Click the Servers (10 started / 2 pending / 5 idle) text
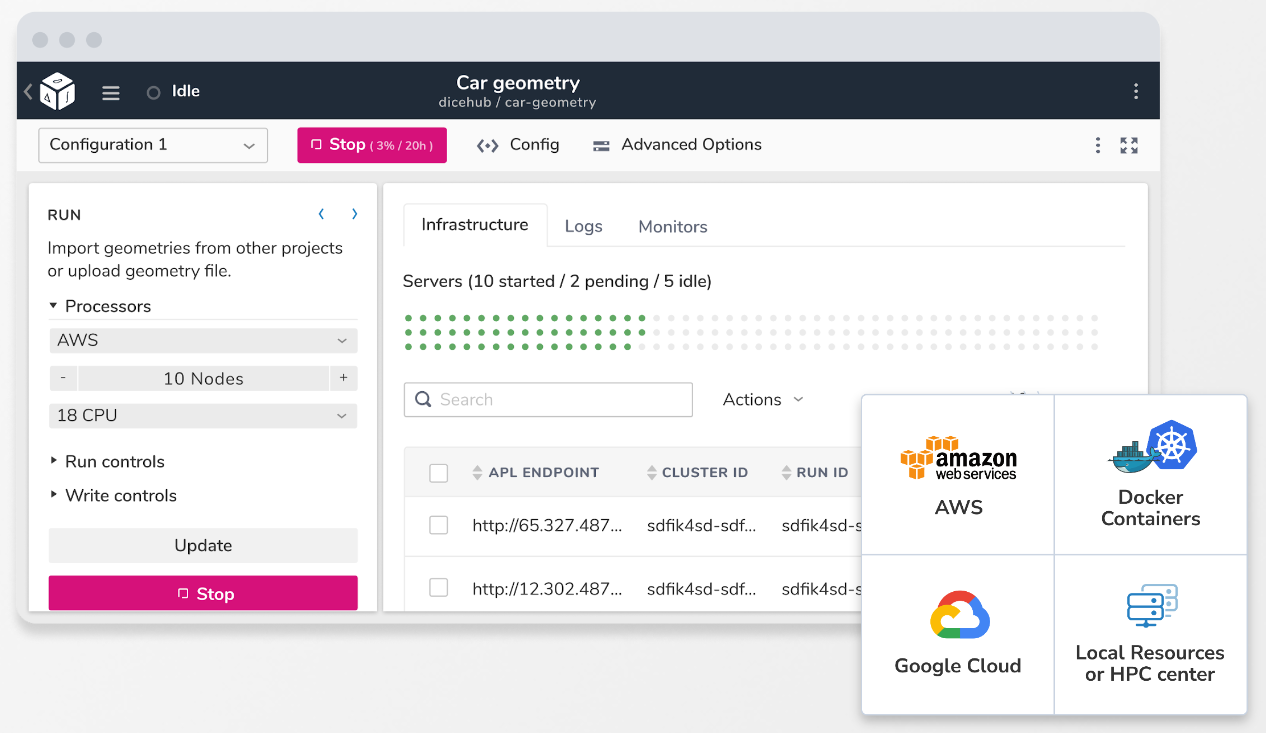The image size is (1266, 733). 557,282
